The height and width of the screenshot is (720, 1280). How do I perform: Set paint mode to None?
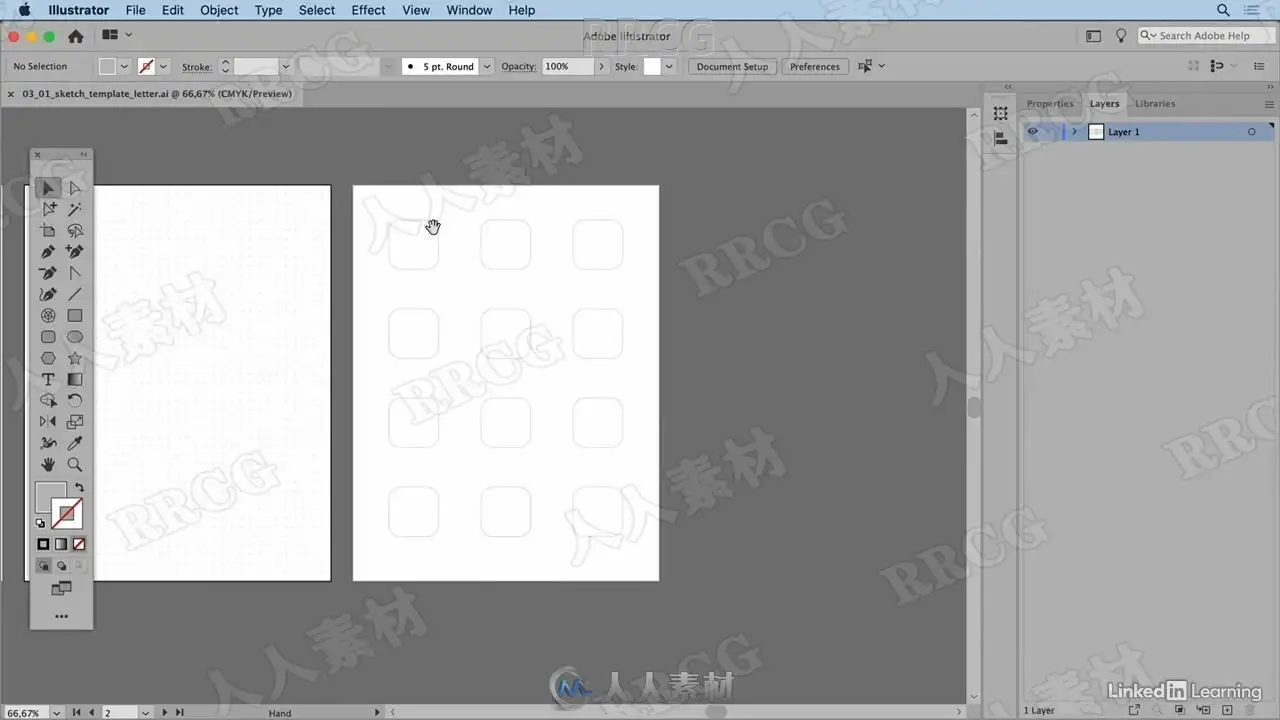(79, 544)
